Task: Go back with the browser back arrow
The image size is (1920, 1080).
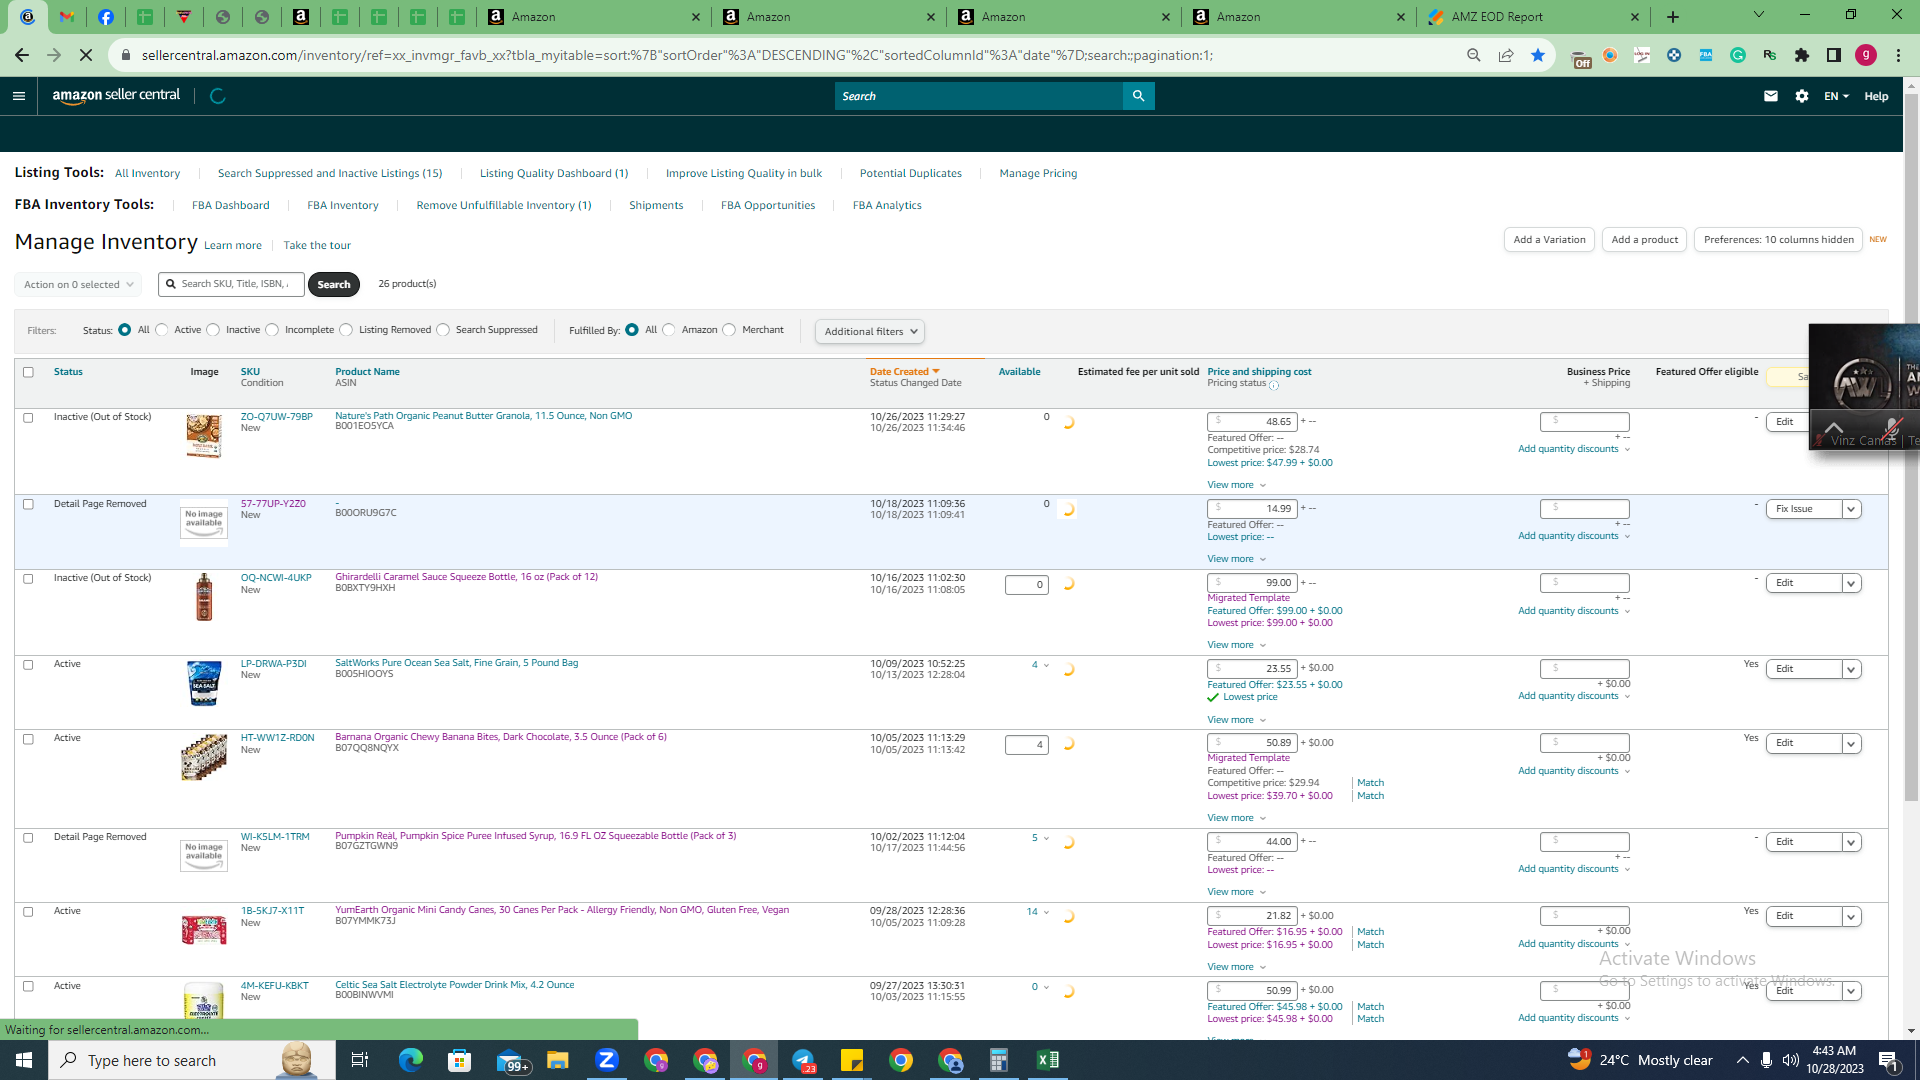Action: click(21, 55)
